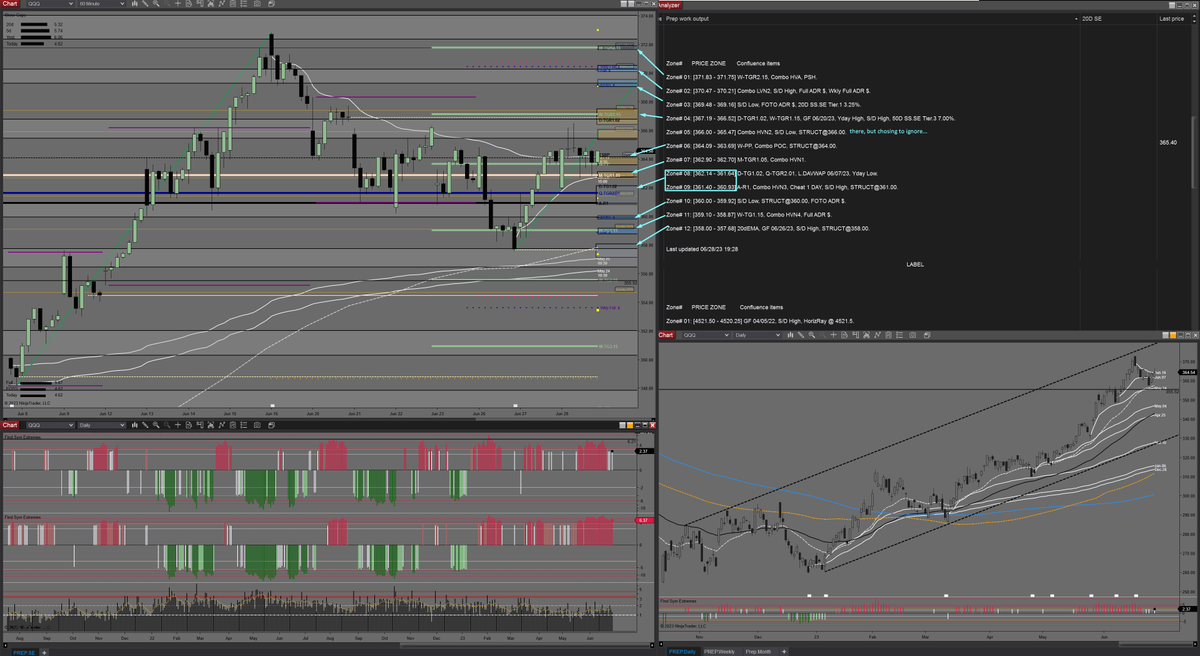
Task: Add new tab next to Prep:Month
Action: (785, 651)
